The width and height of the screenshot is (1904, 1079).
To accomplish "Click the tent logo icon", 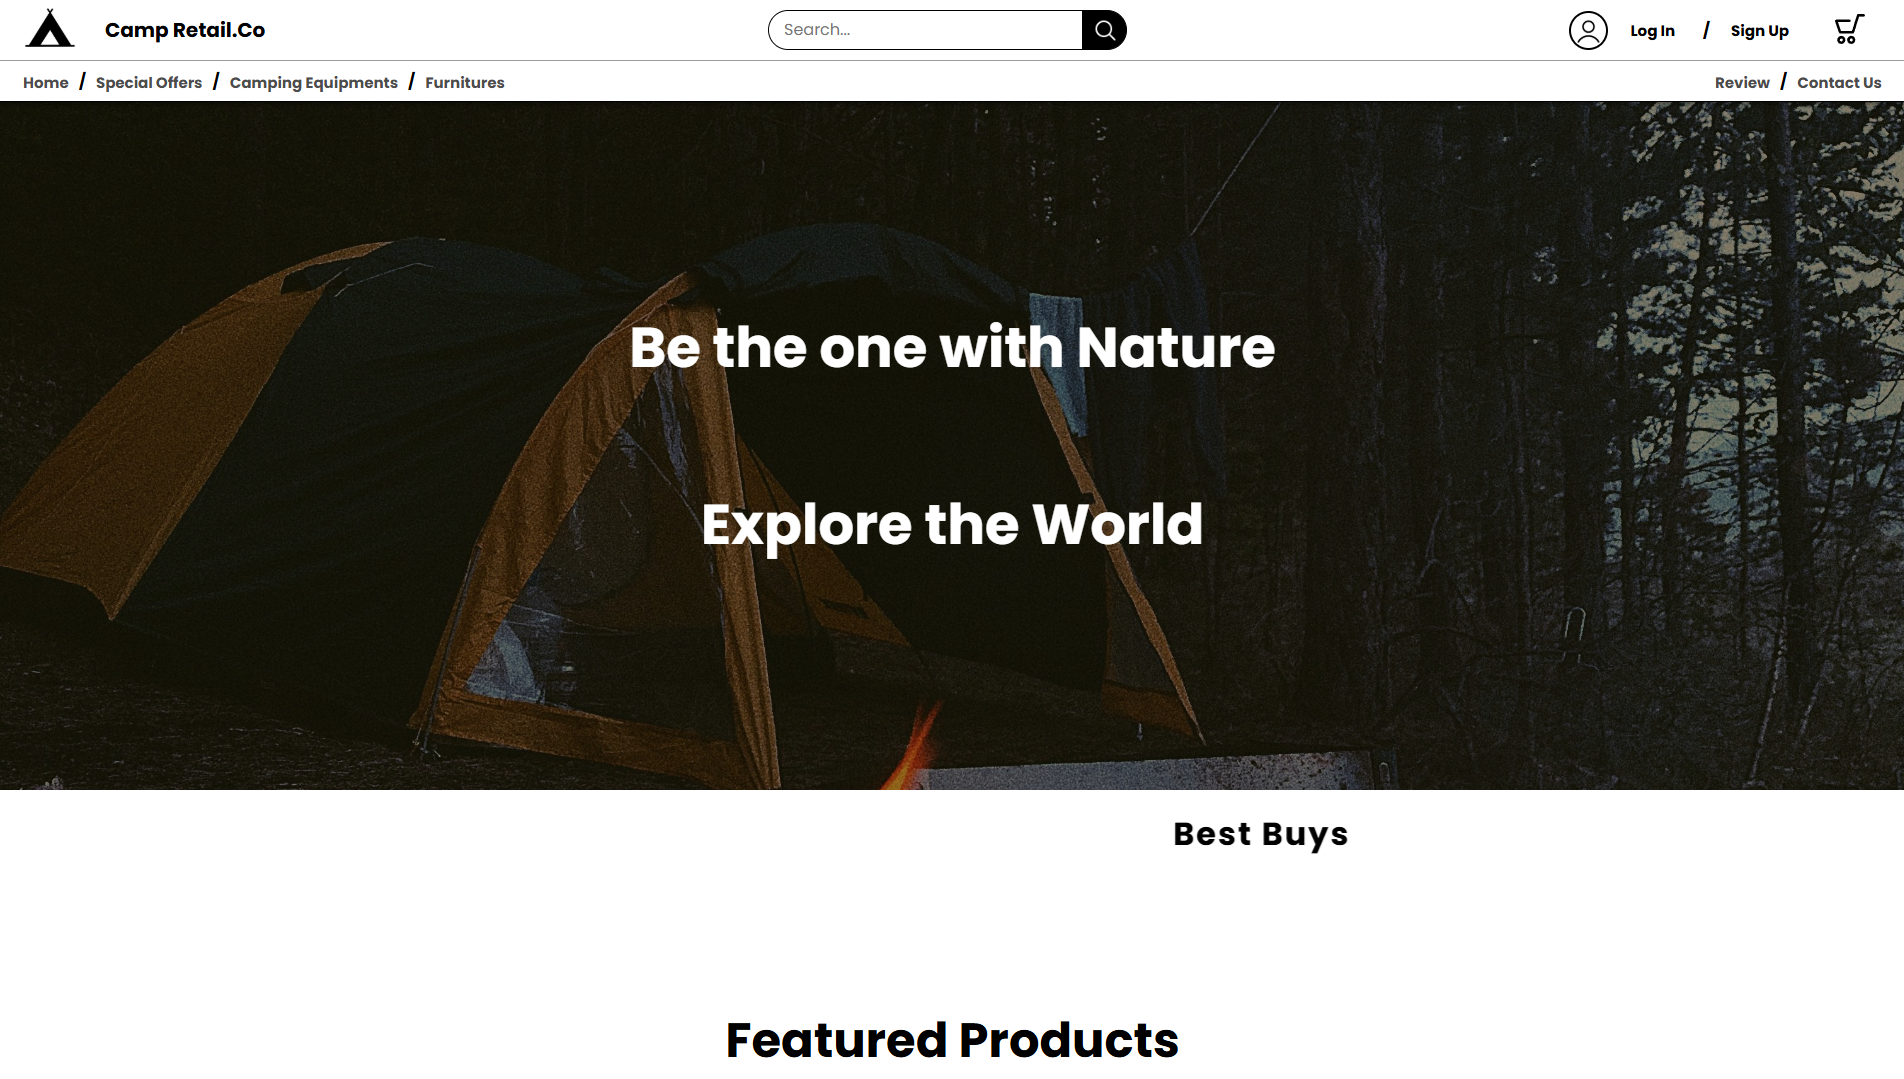I will point(50,29).
